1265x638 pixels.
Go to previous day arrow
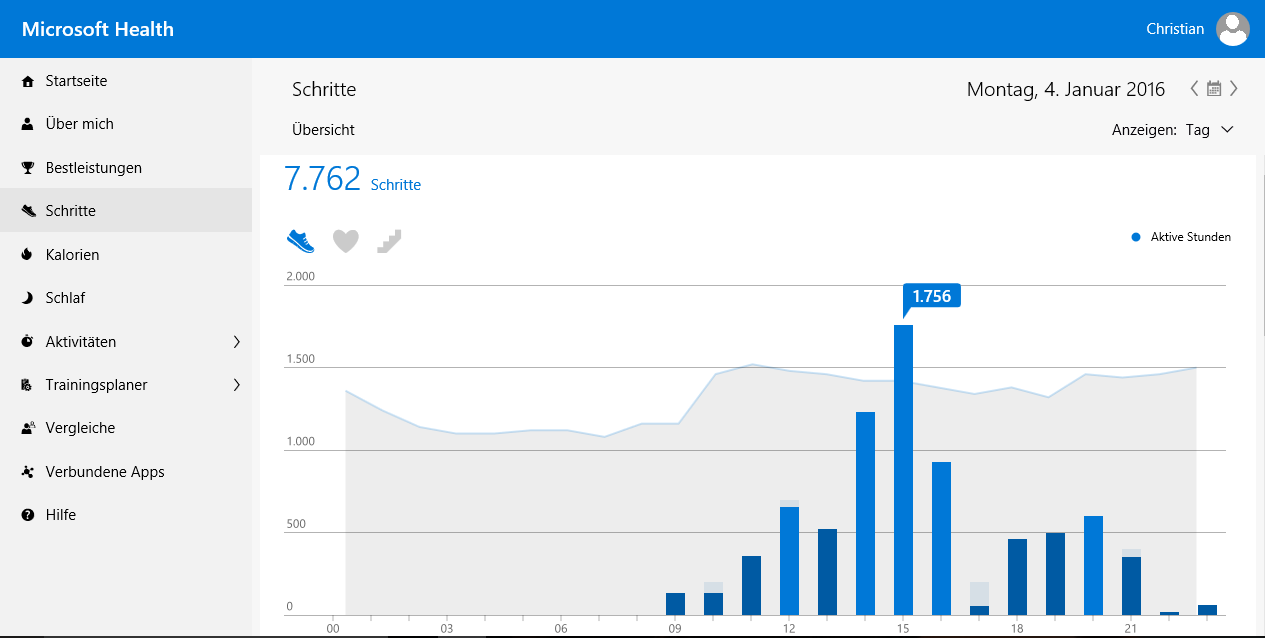1194,89
